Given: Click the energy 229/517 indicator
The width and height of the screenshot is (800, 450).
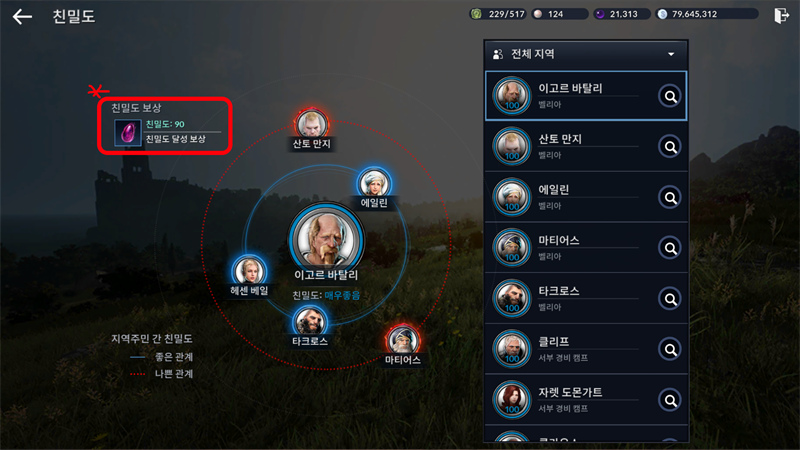Looking at the screenshot, I should (498, 14).
